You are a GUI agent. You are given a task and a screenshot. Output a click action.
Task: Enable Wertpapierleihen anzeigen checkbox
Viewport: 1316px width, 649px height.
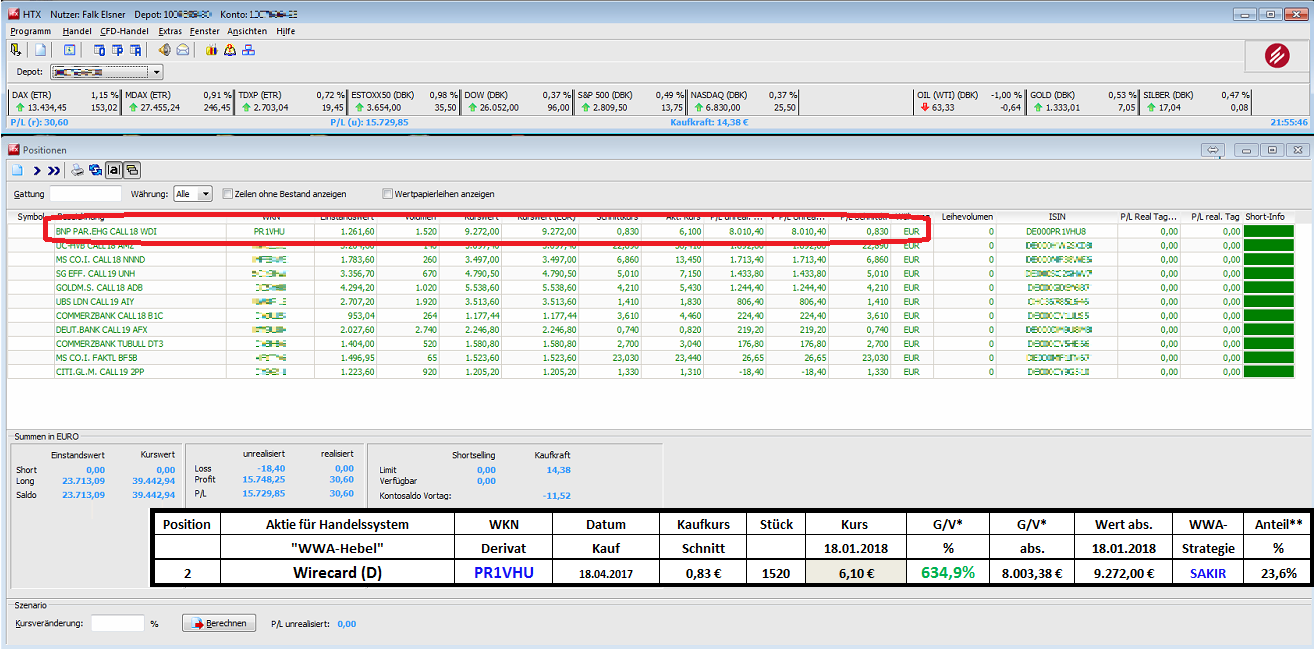coord(387,194)
